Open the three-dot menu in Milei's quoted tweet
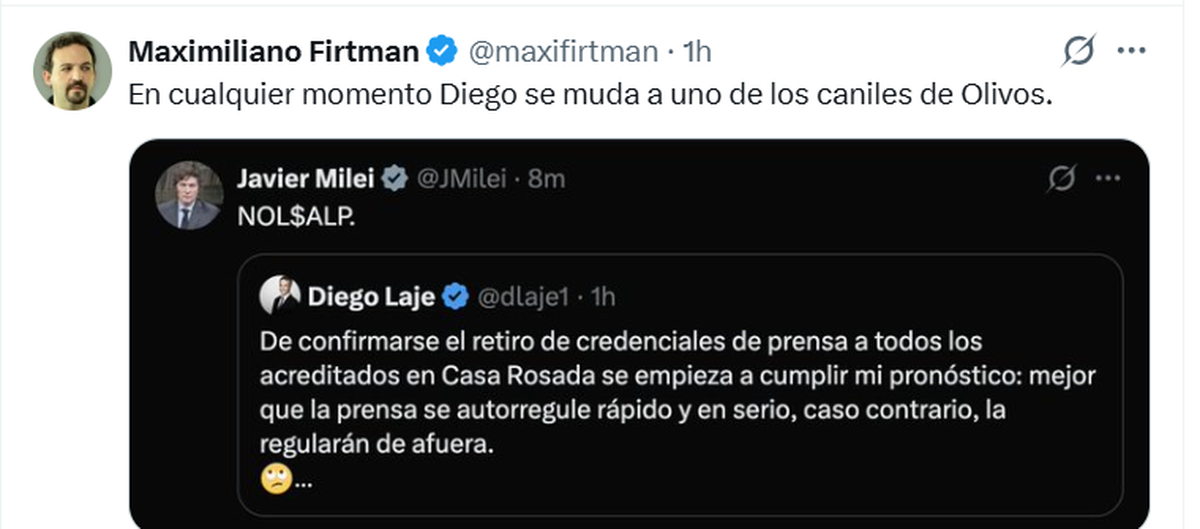 (x=1108, y=180)
